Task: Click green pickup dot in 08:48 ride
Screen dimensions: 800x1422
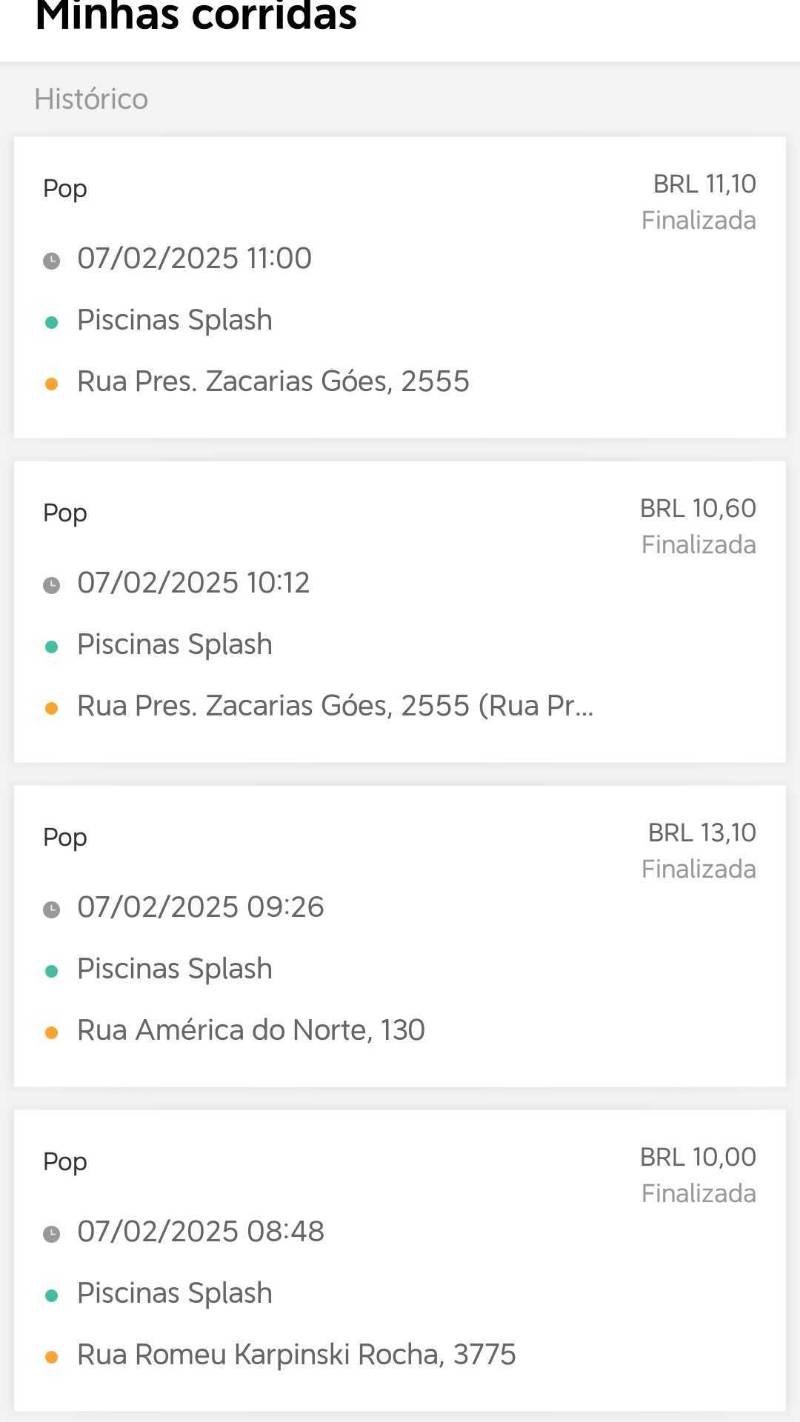Action: click(x=52, y=1295)
